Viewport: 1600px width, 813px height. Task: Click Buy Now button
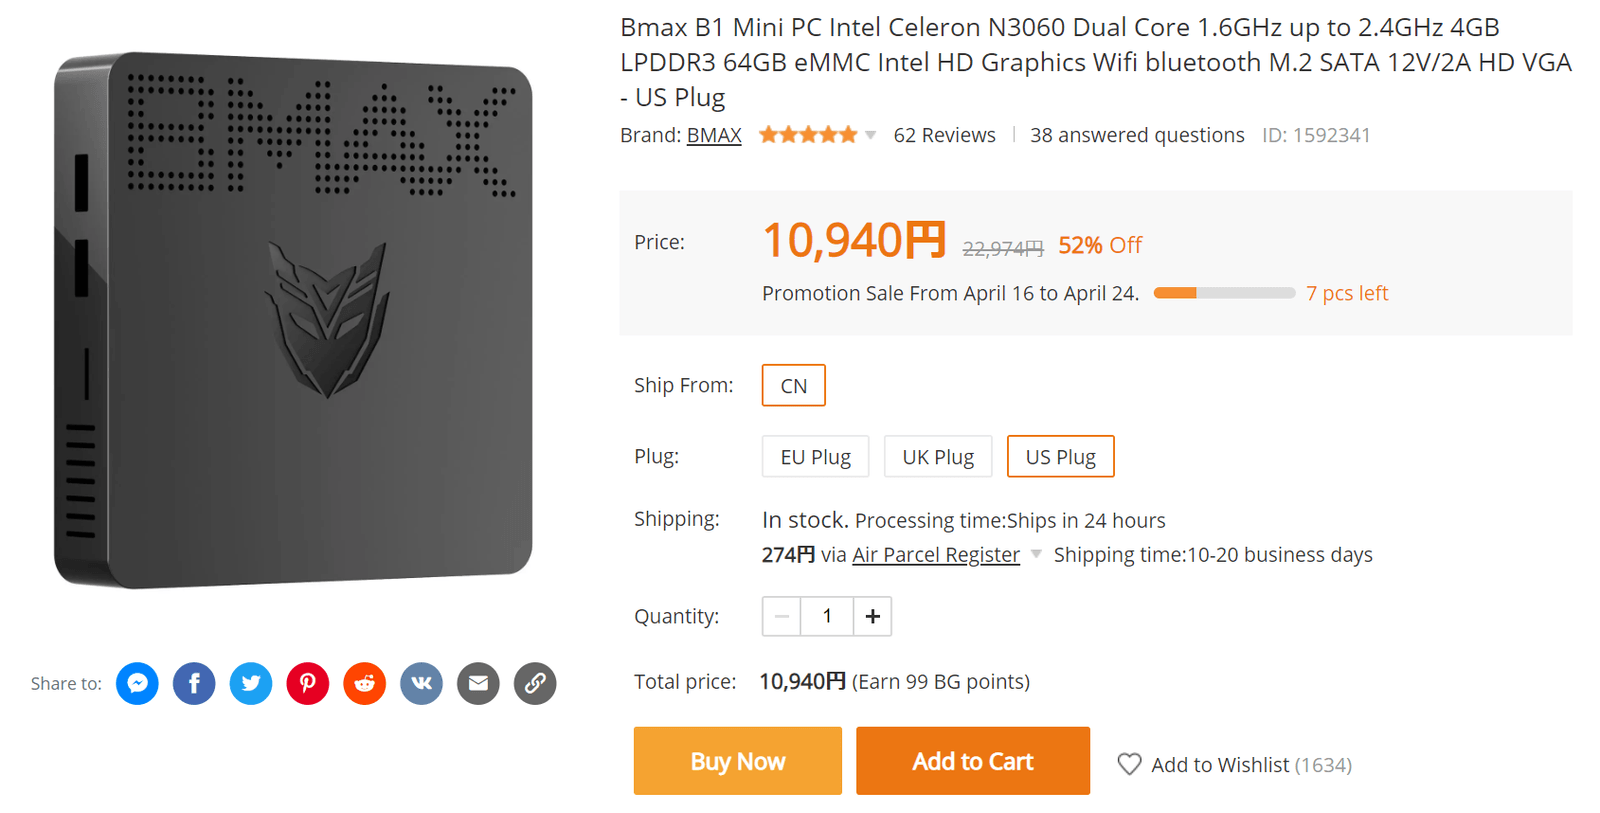click(x=737, y=761)
